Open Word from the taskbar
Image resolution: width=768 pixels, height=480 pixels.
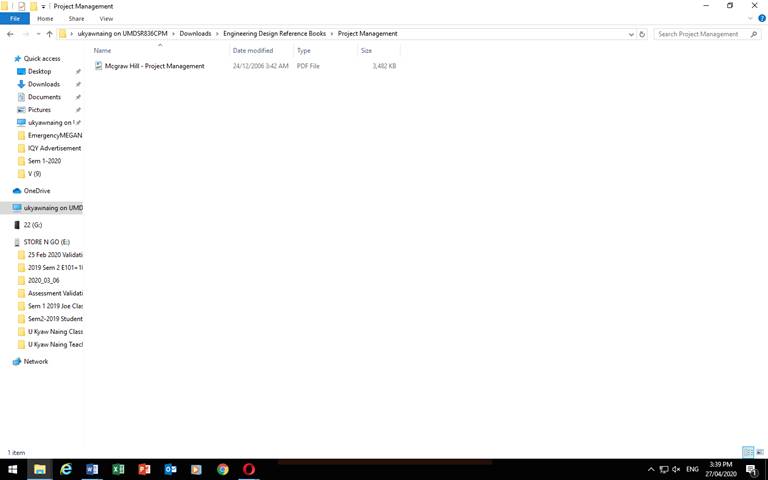point(92,469)
